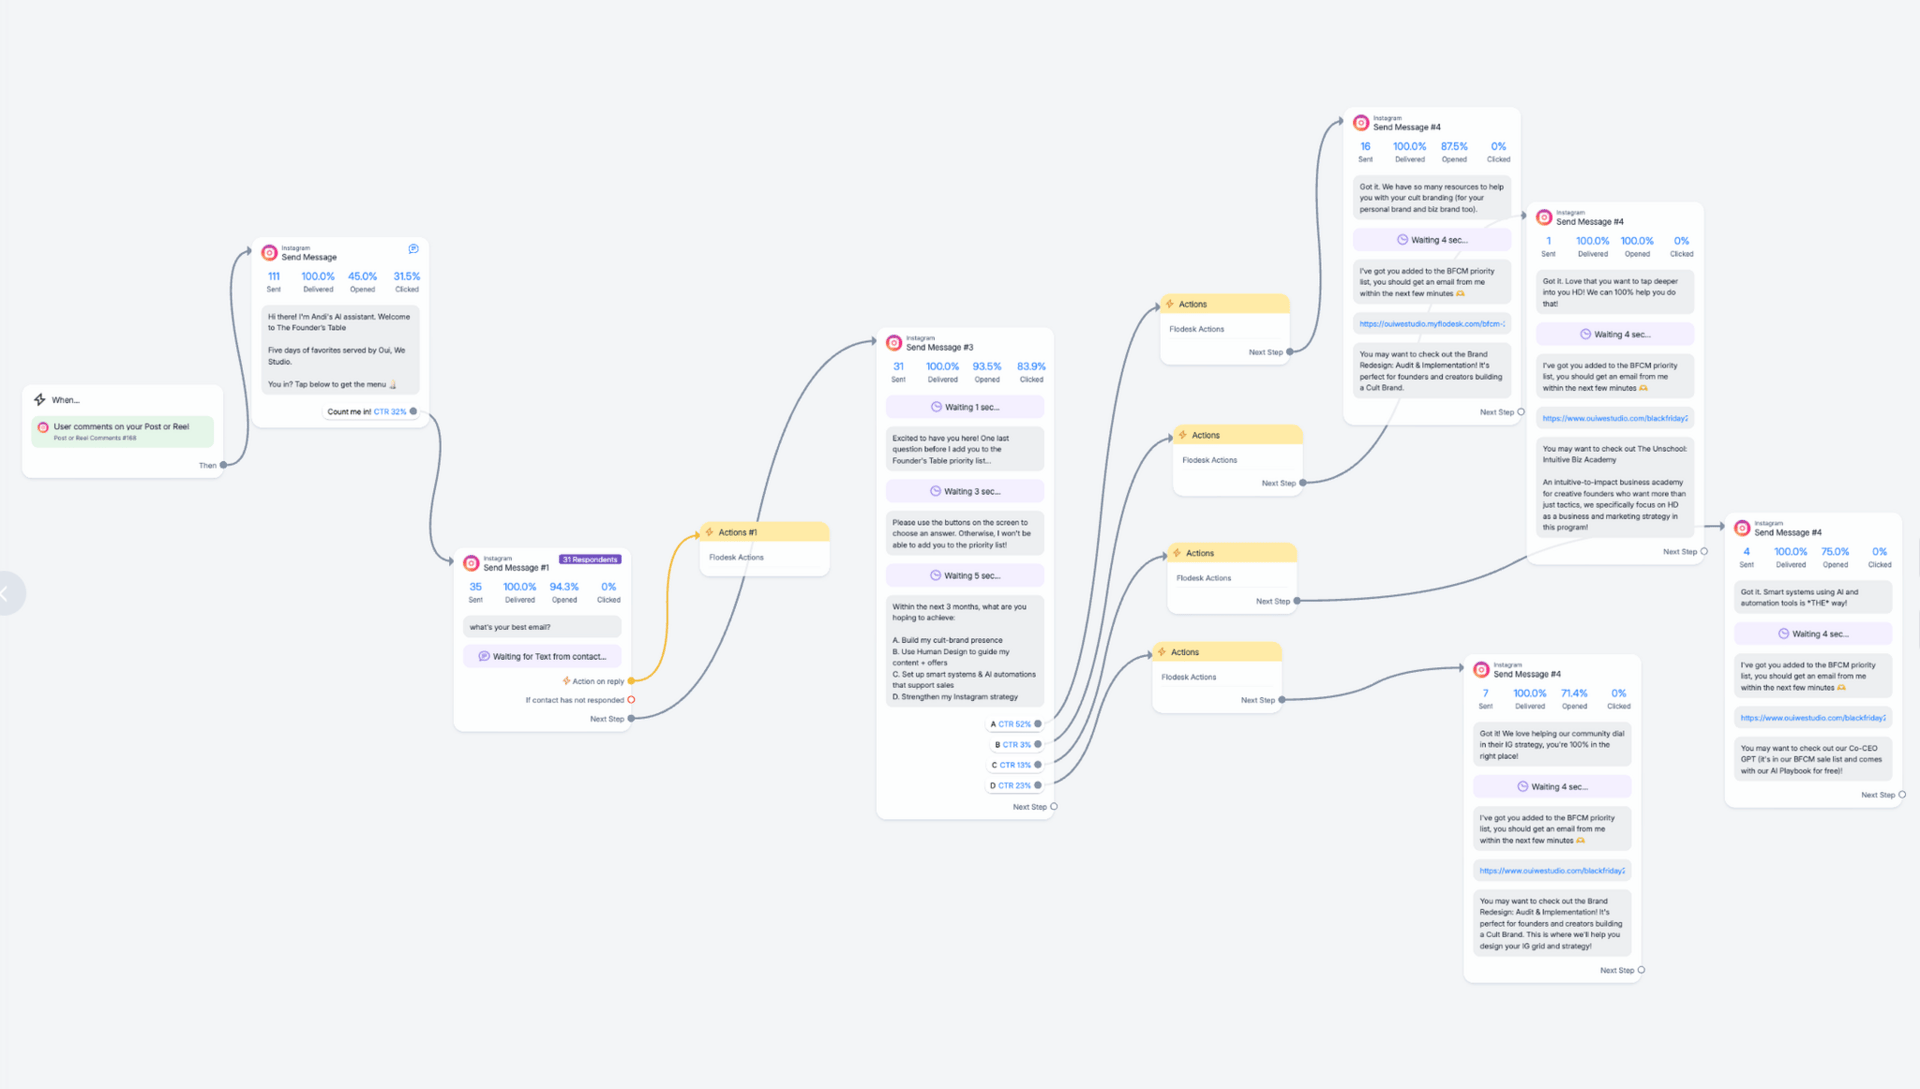Click the Waiting for Text chat icon

[484, 657]
